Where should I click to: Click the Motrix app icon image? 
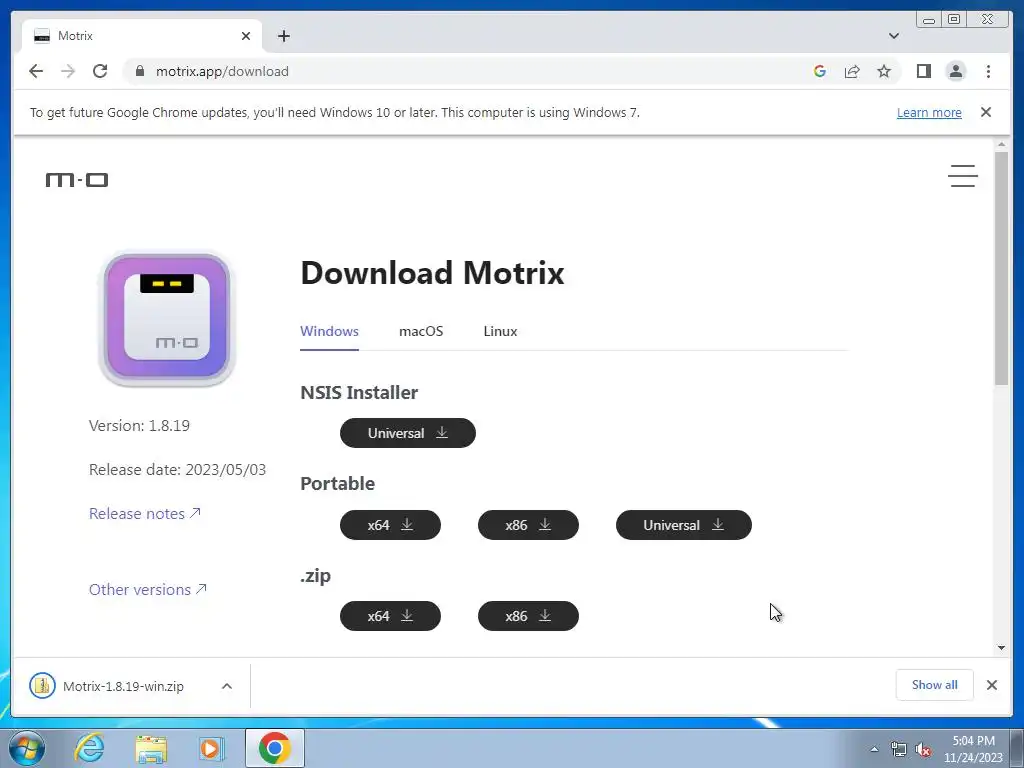(x=167, y=318)
